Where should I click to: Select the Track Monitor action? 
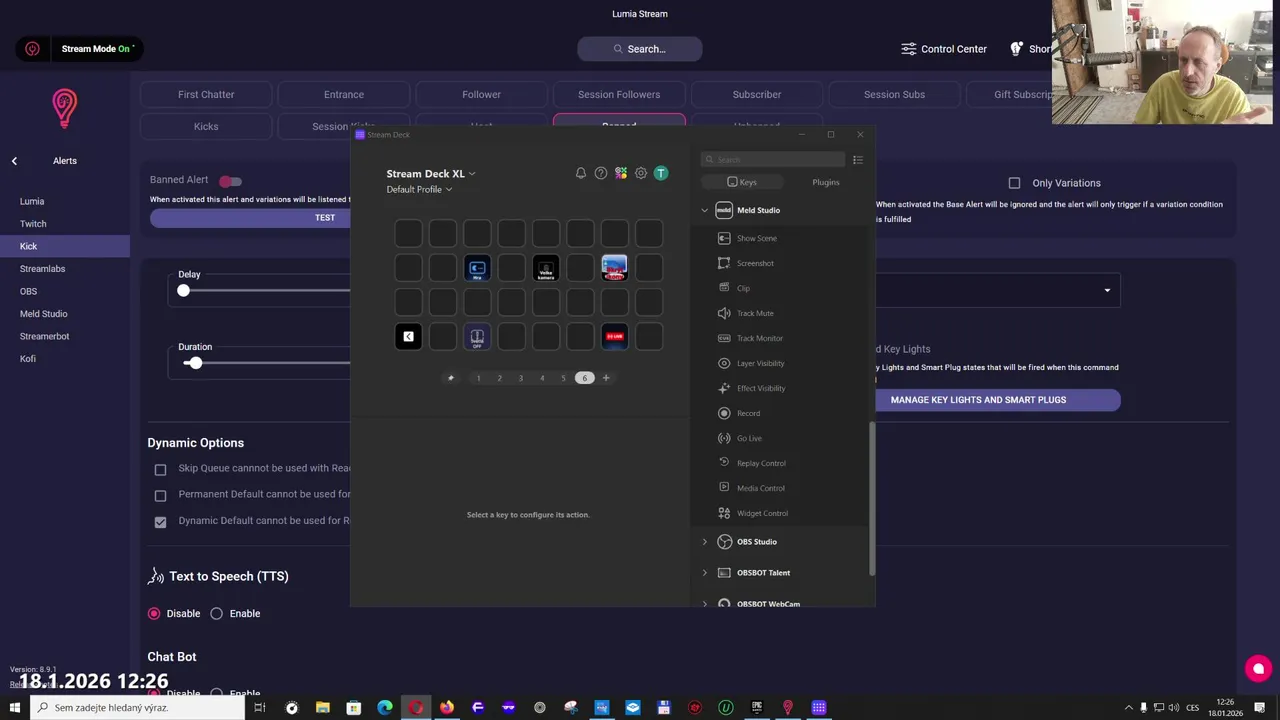[x=760, y=338]
